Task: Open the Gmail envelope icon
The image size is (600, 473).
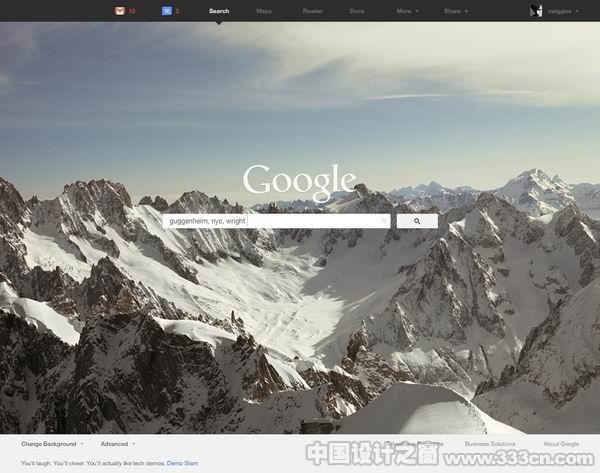Action: click(120, 11)
